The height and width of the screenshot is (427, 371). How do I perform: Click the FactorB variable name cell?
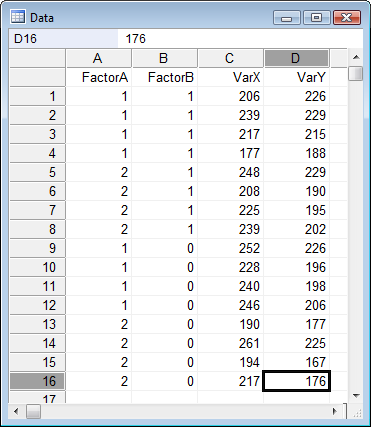click(165, 77)
